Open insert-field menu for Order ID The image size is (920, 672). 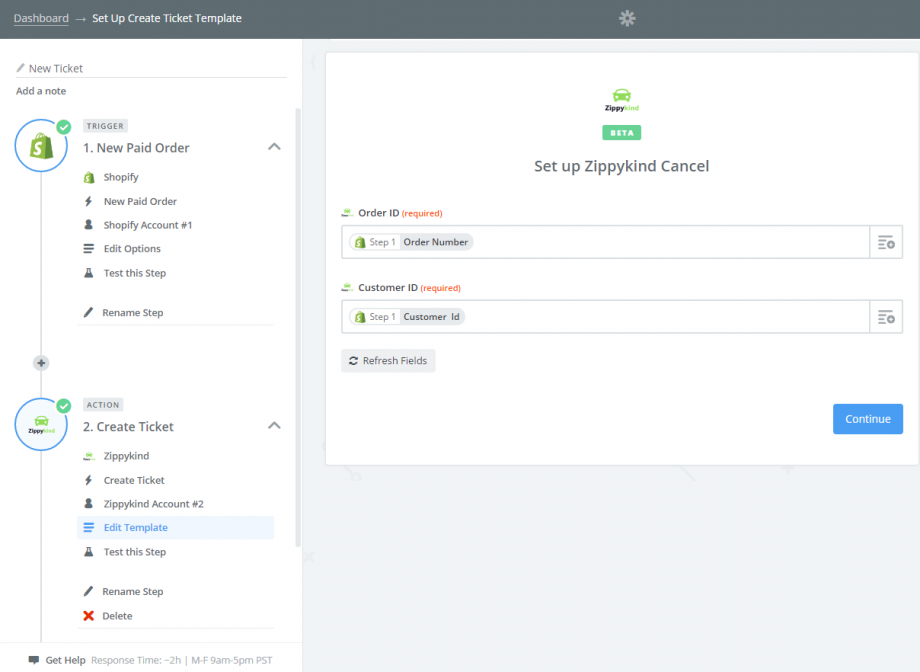click(x=886, y=242)
